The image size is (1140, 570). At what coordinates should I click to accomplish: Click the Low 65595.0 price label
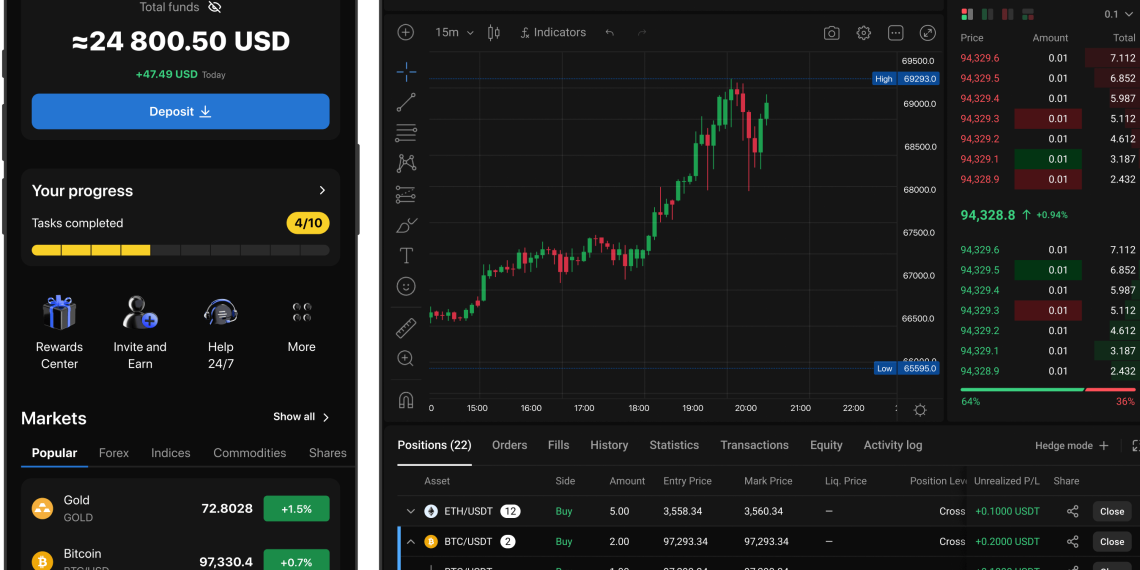906,369
